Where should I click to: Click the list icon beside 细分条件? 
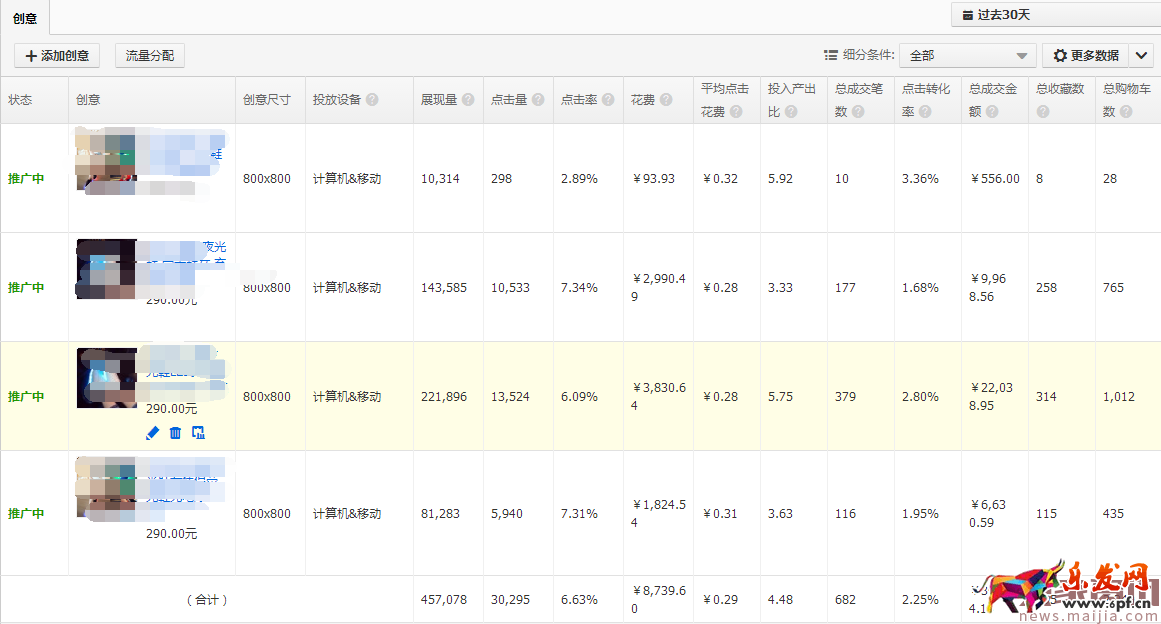click(x=830, y=55)
